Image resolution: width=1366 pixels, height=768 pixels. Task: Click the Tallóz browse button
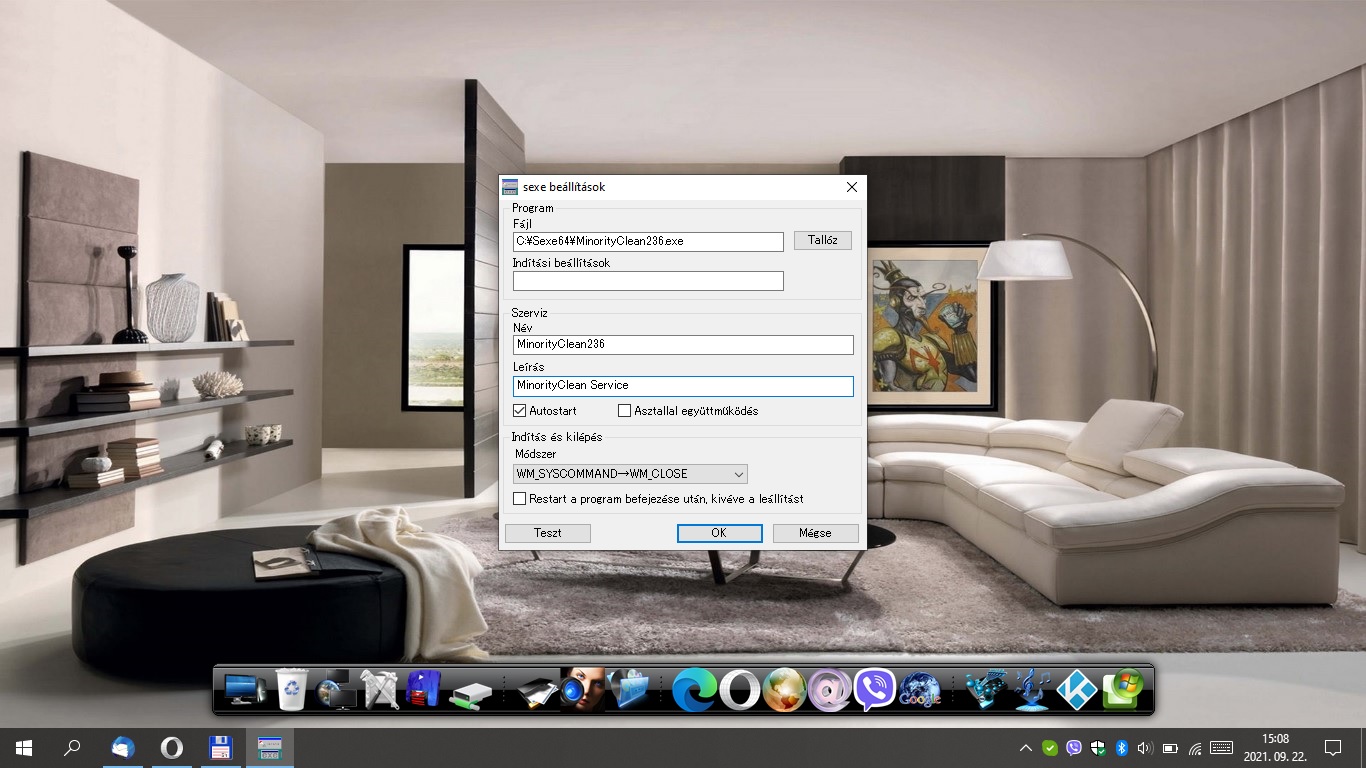pyautogui.click(x=822, y=241)
